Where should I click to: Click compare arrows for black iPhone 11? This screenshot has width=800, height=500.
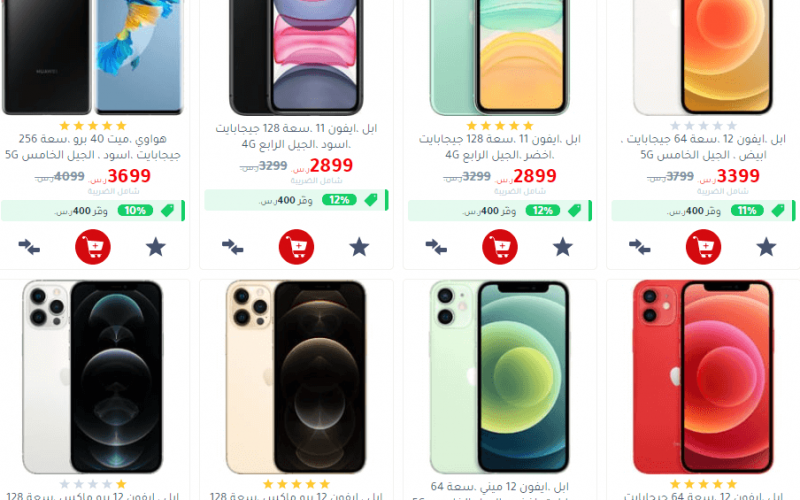point(233,247)
